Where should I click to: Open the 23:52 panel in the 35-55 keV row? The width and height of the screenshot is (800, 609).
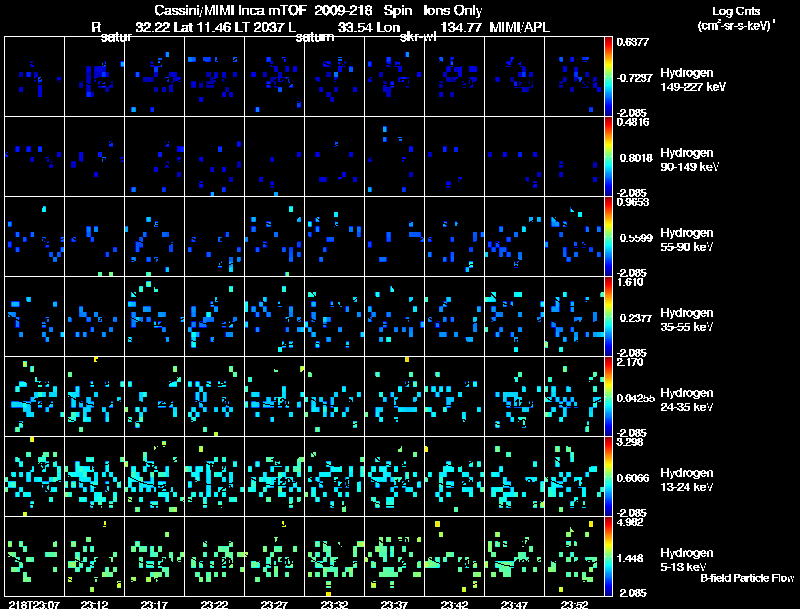(x=574, y=316)
